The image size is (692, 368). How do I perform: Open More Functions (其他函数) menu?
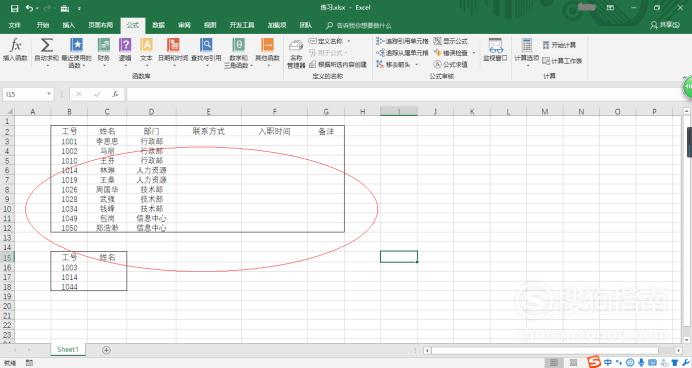pyautogui.click(x=267, y=52)
